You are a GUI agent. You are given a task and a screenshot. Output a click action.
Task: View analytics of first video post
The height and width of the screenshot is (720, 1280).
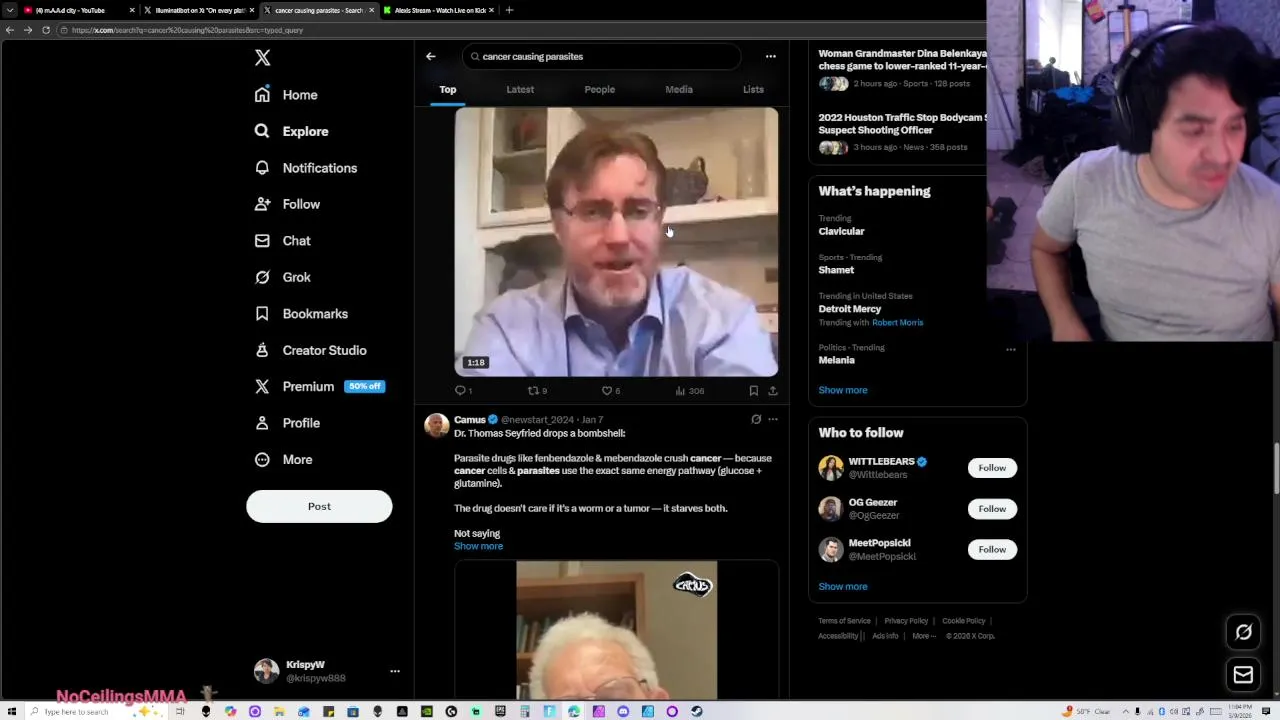(x=690, y=391)
